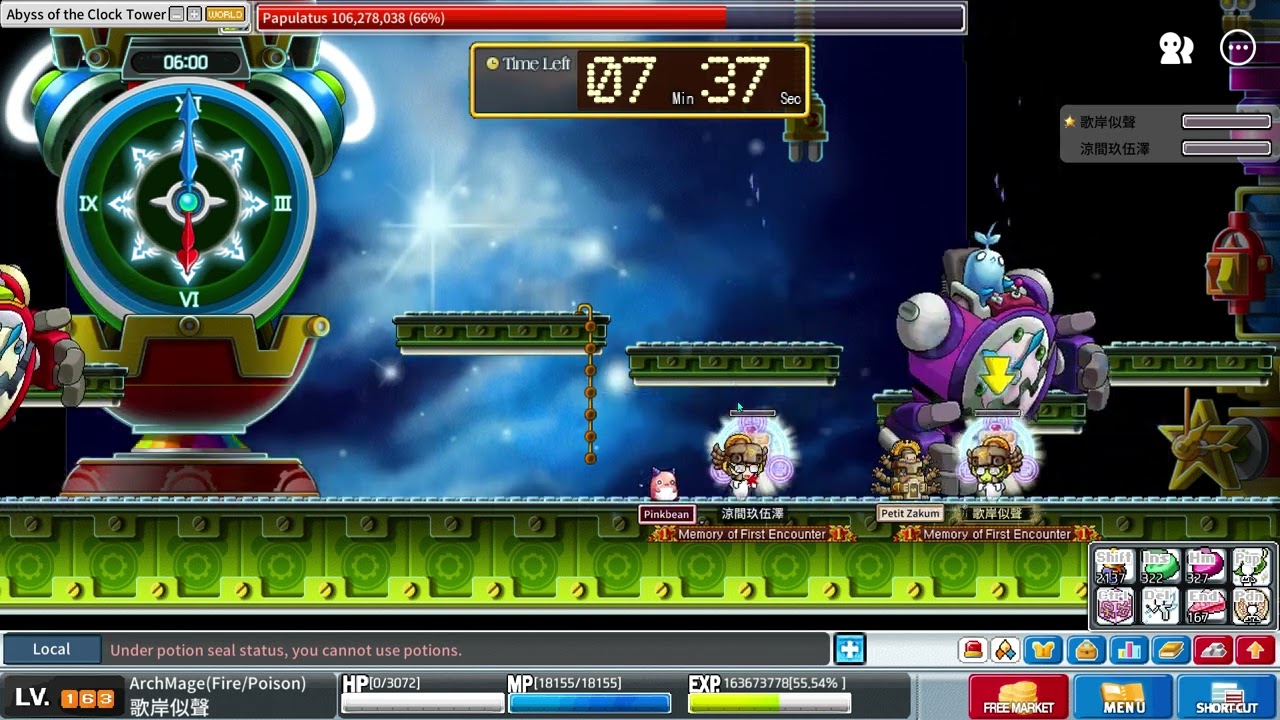This screenshot has width=1280, height=720.
Task: Click the Petit Zakum pet name tag
Action: click(x=910, y=513)
